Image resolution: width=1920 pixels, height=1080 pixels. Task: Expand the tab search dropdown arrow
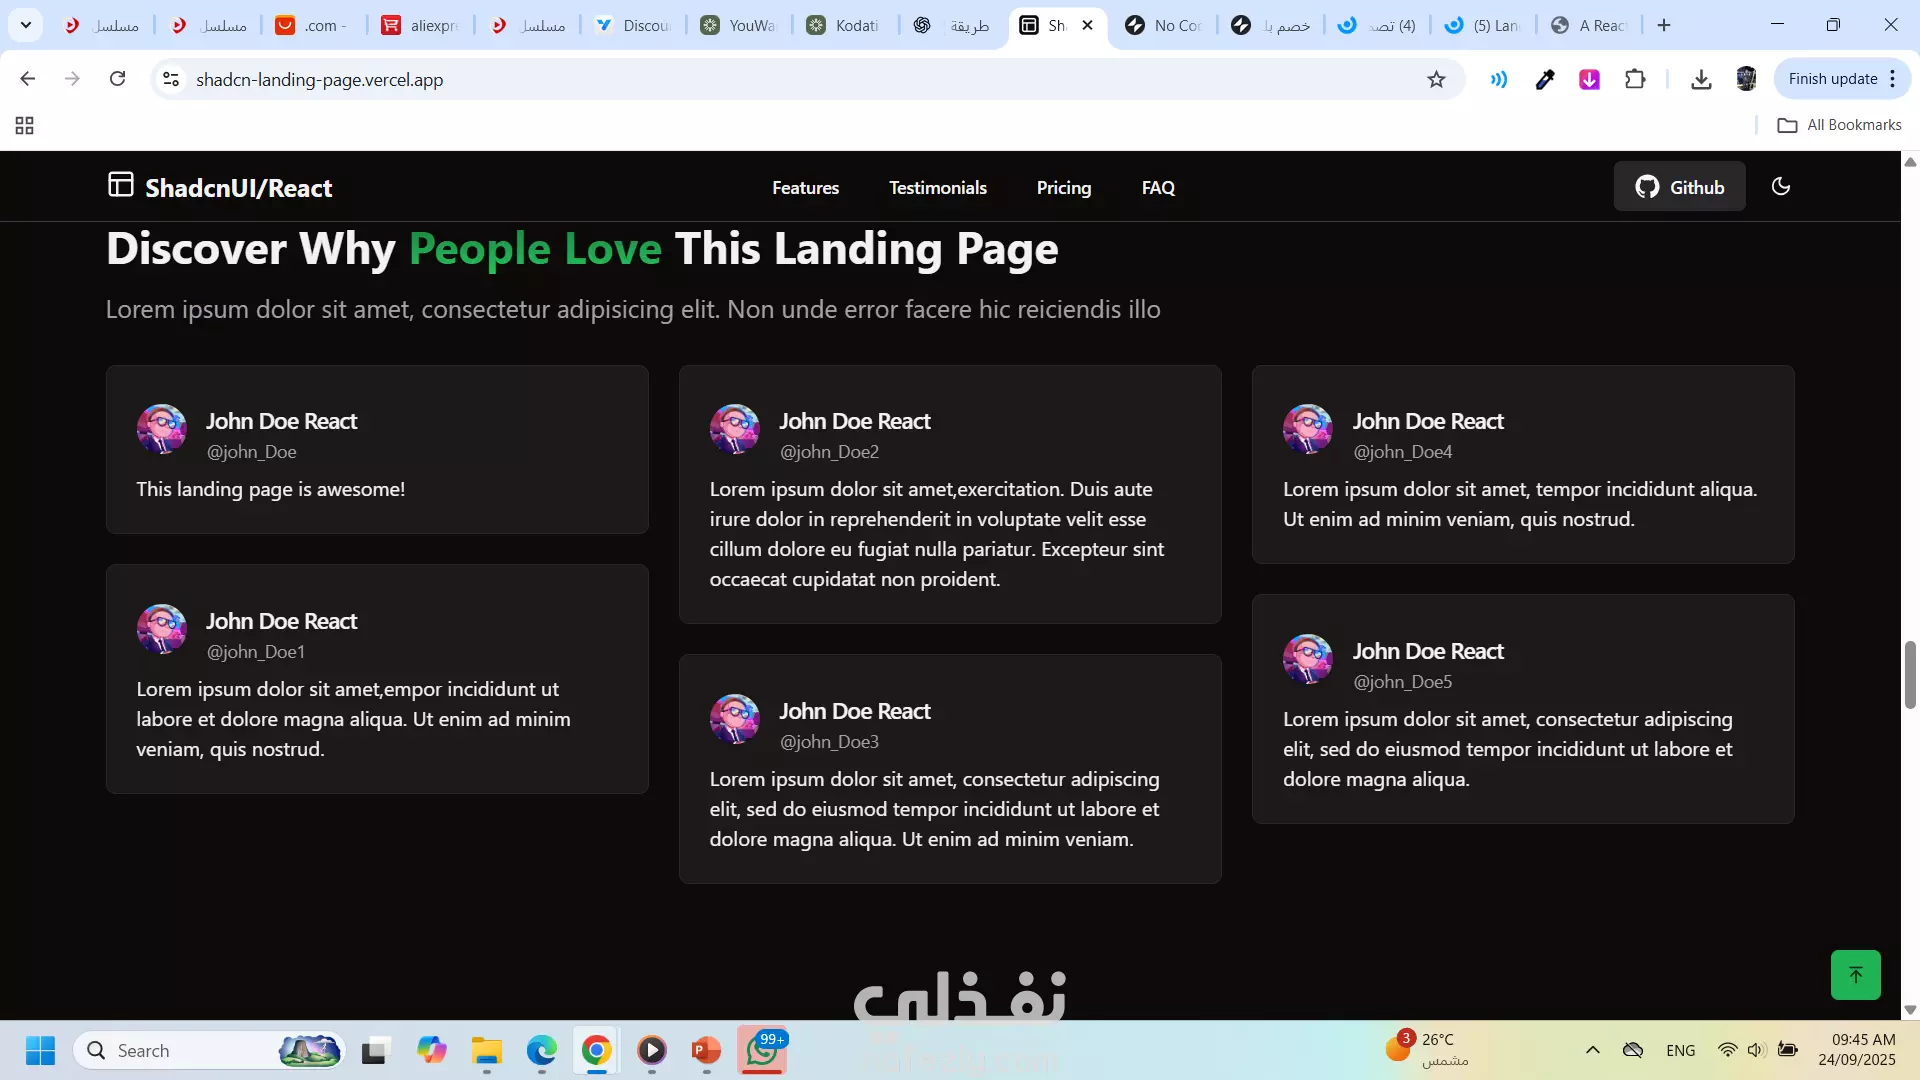pyautogui.click(x=26, y=25)
